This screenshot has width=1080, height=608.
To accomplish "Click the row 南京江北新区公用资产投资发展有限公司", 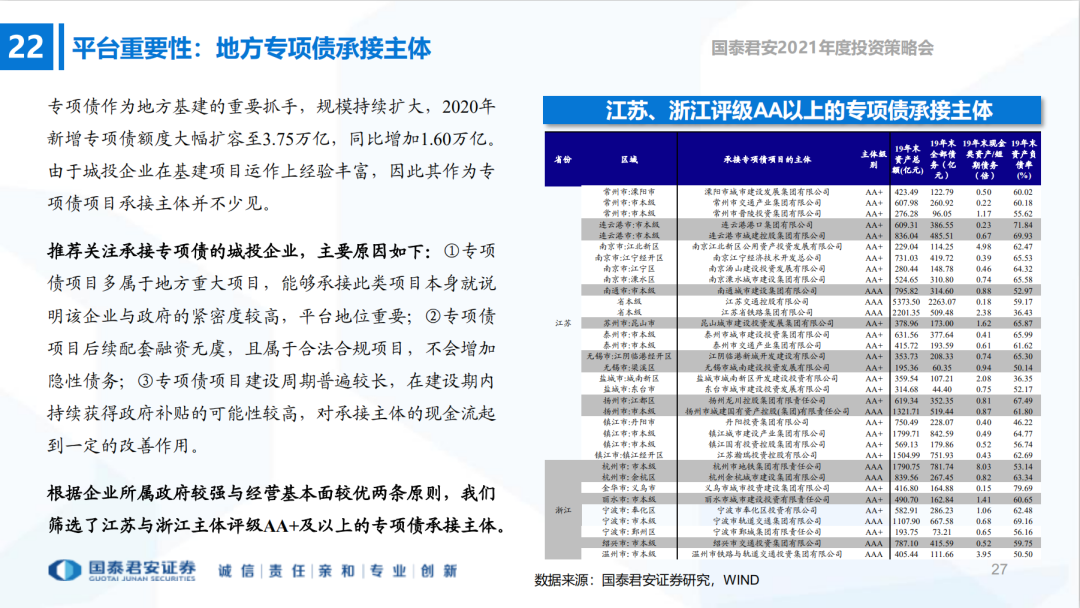I will pyautogui.click(x=811, y=247).
